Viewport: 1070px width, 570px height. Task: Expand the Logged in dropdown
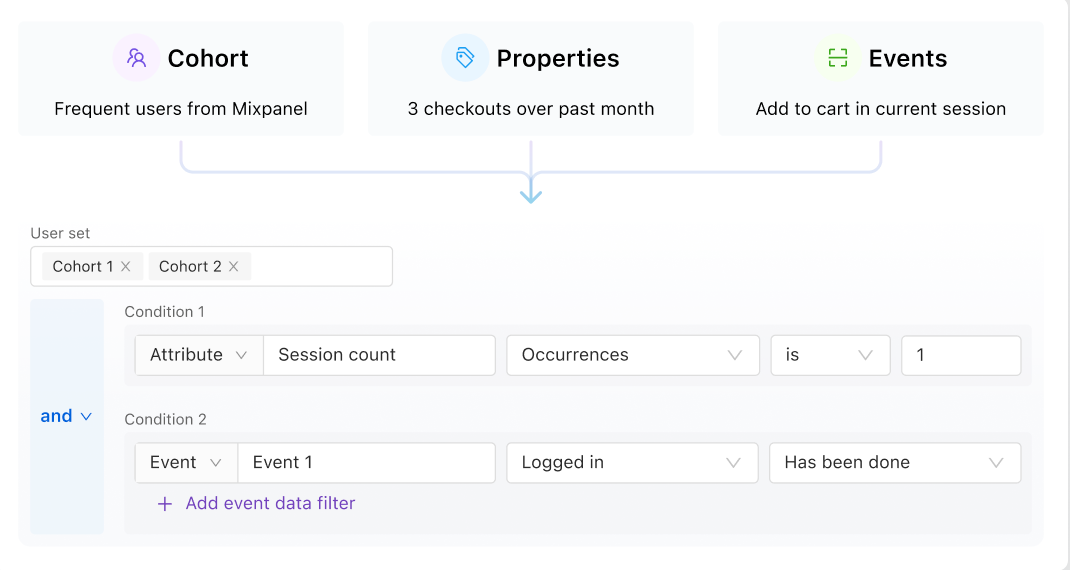click(x=632, y=463)
